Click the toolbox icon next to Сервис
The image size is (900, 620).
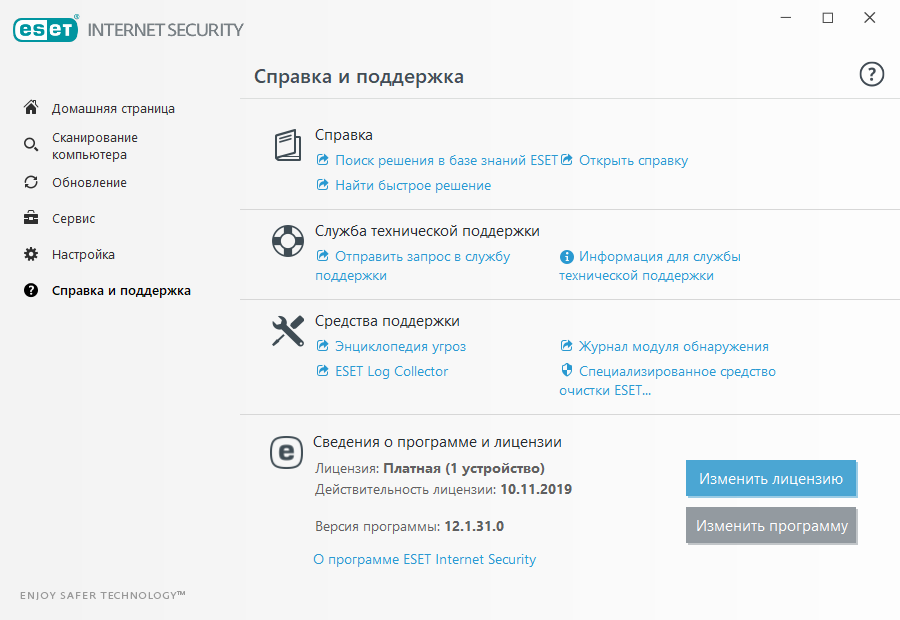[31, 218]
